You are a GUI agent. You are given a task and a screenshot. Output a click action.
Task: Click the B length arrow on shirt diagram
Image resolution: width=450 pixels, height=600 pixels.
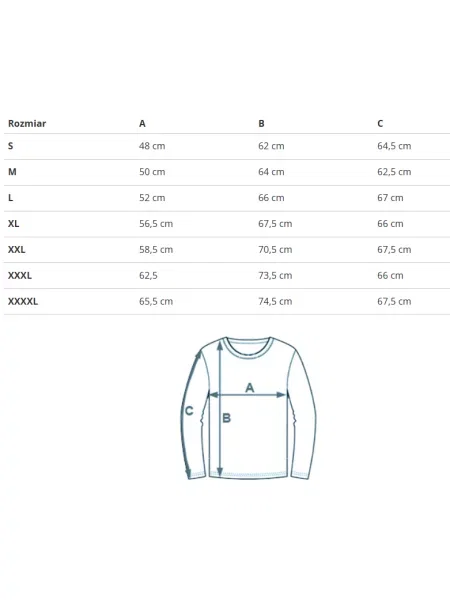coord(220,409)
